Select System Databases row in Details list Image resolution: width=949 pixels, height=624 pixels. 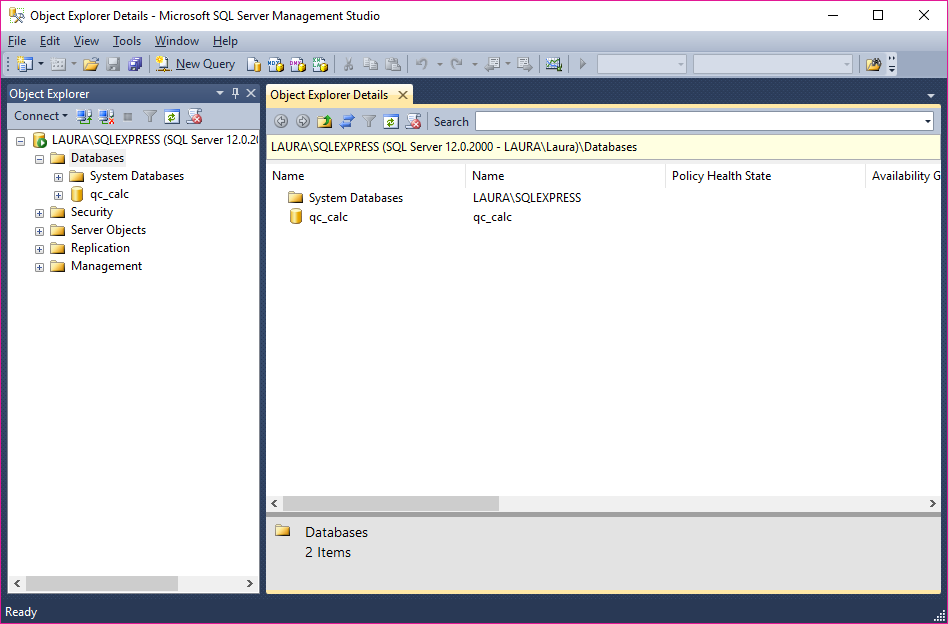pyautogui.click(x=356, y=198)
